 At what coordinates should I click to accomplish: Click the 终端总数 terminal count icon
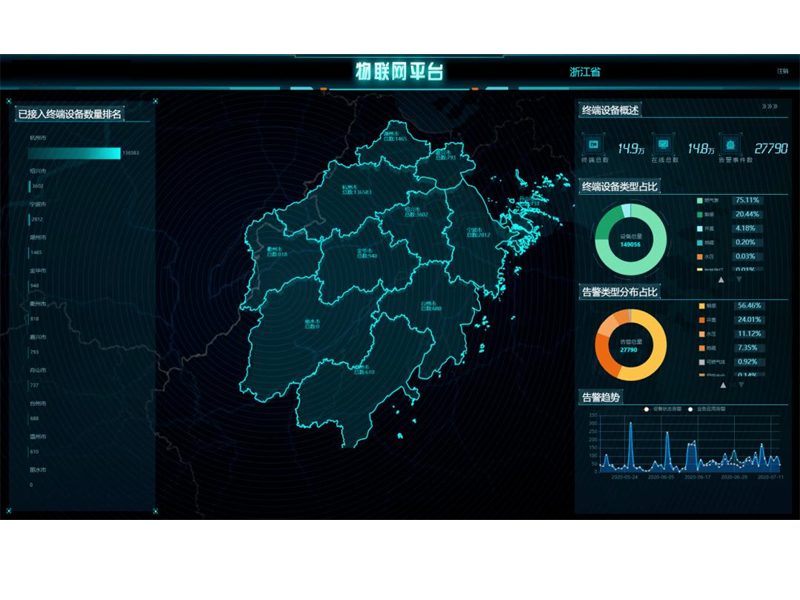pyautogui.click(x=593, y=144)
